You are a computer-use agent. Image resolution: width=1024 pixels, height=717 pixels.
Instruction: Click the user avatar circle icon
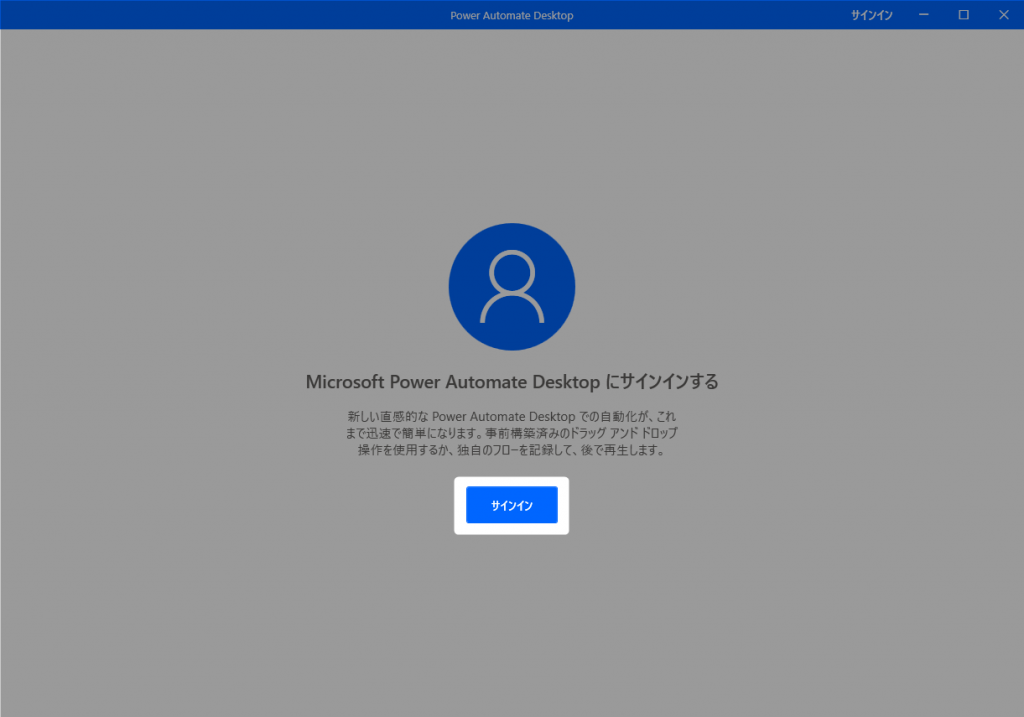pyautogui.click(x=511, y=287)
